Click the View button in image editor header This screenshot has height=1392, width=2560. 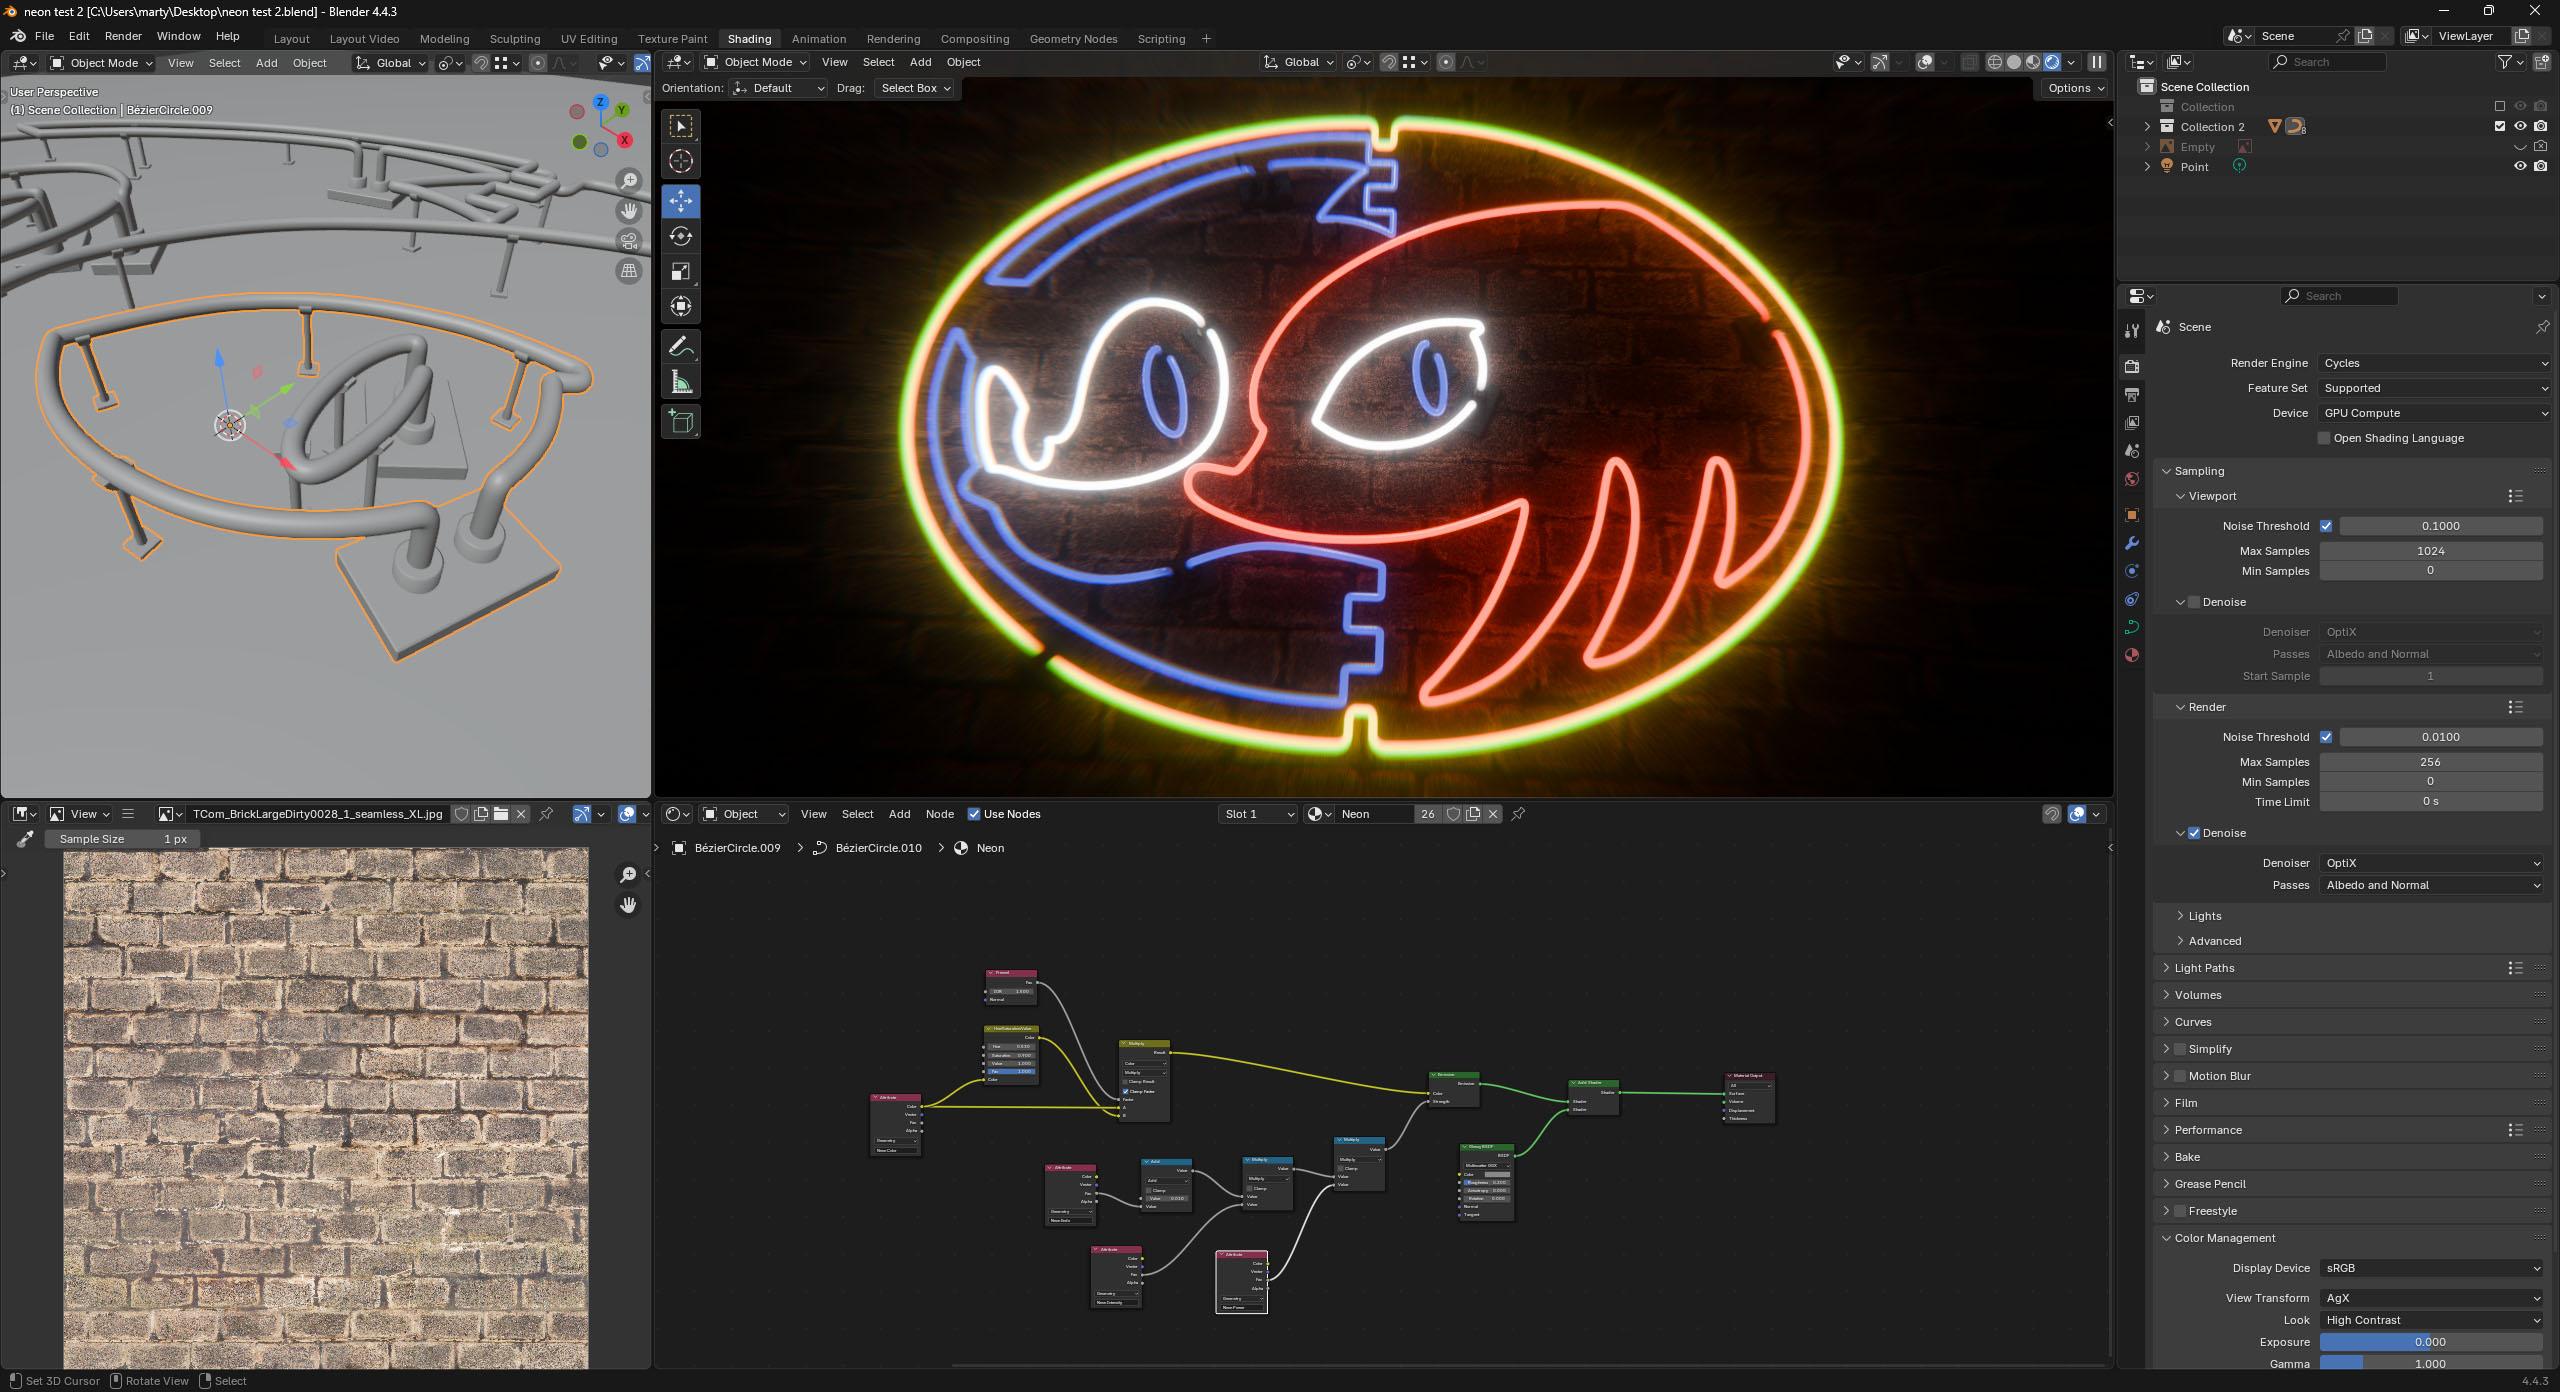(81, 814)
